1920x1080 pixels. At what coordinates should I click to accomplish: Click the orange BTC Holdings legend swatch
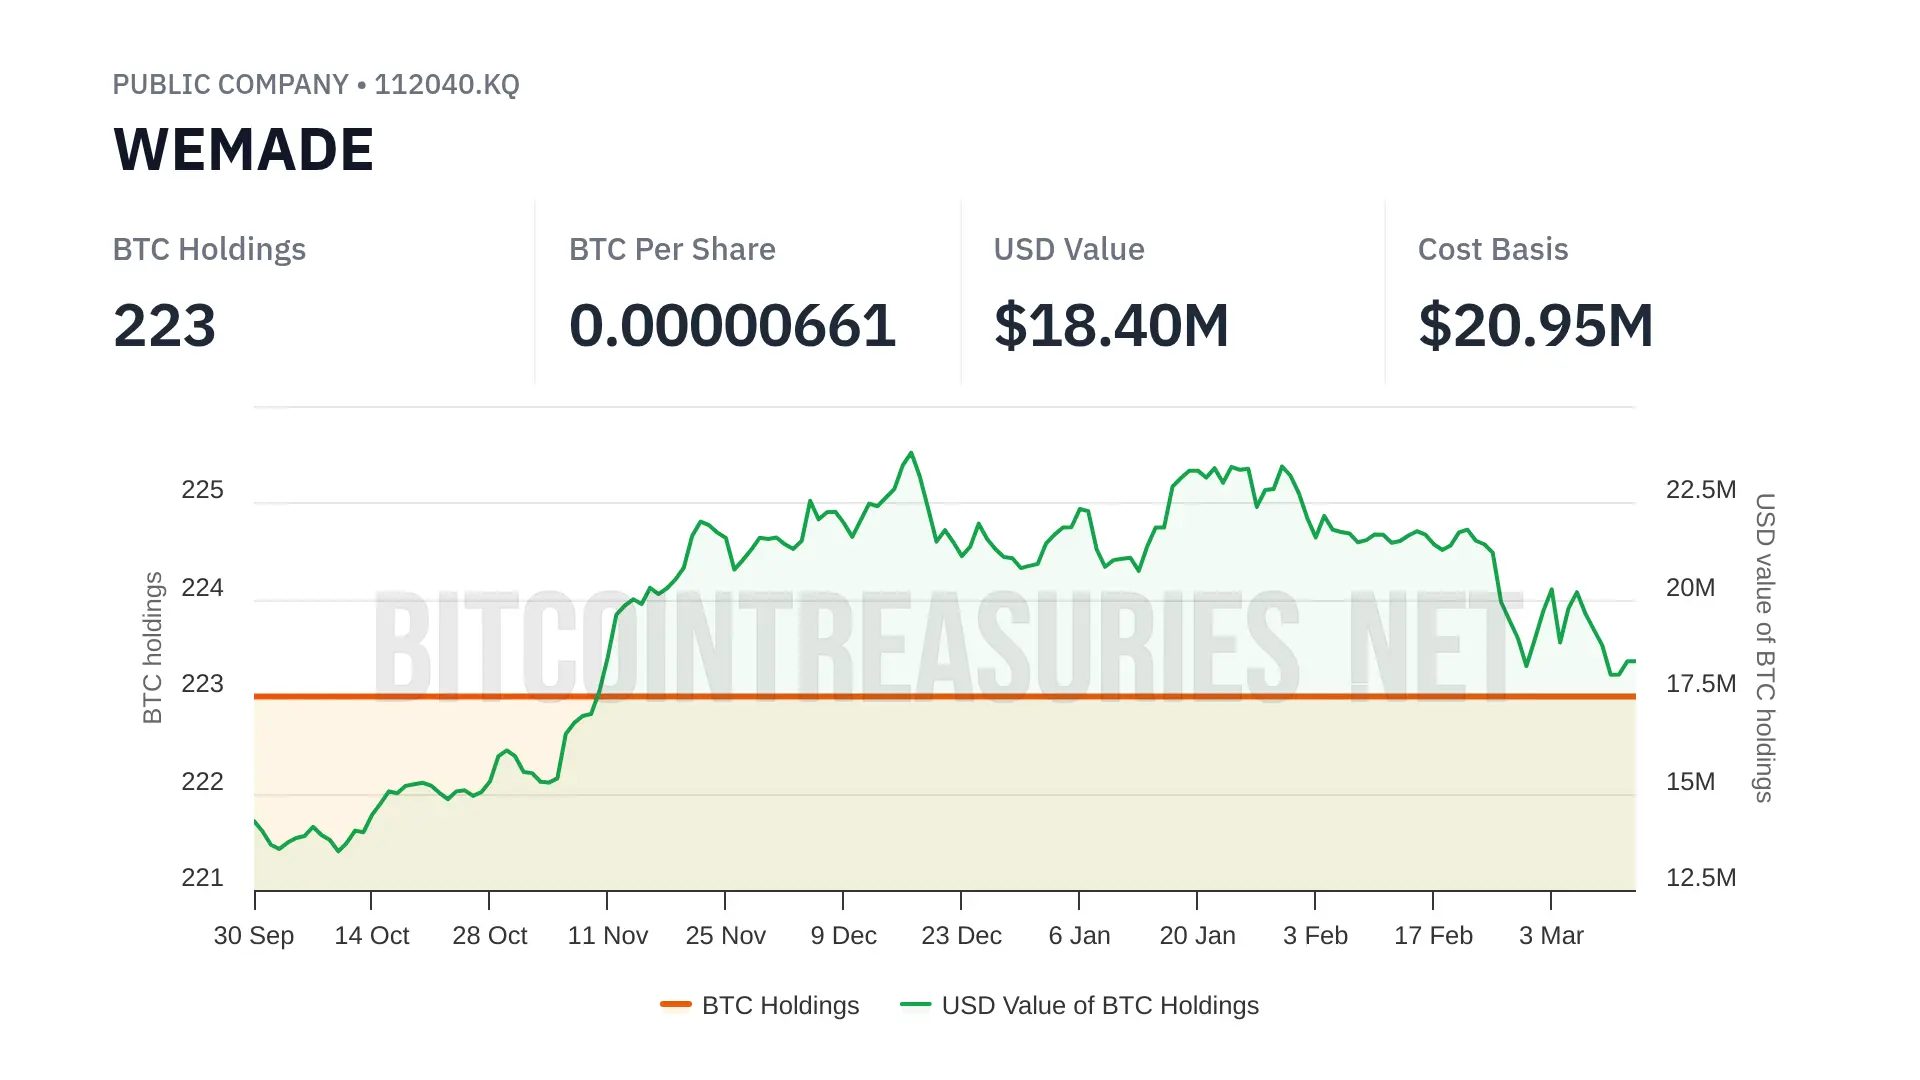(x=676, y=1004)
